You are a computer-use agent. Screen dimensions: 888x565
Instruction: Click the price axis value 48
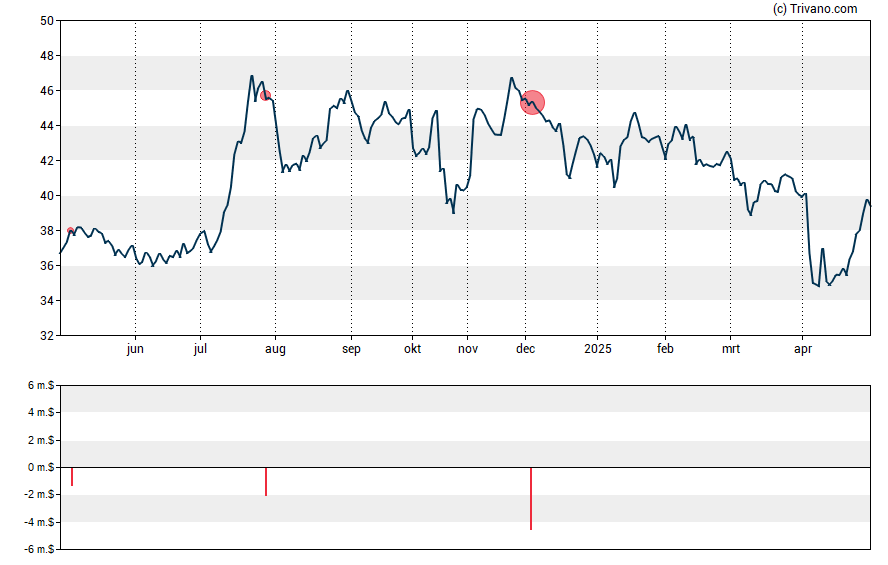point(47,56)
